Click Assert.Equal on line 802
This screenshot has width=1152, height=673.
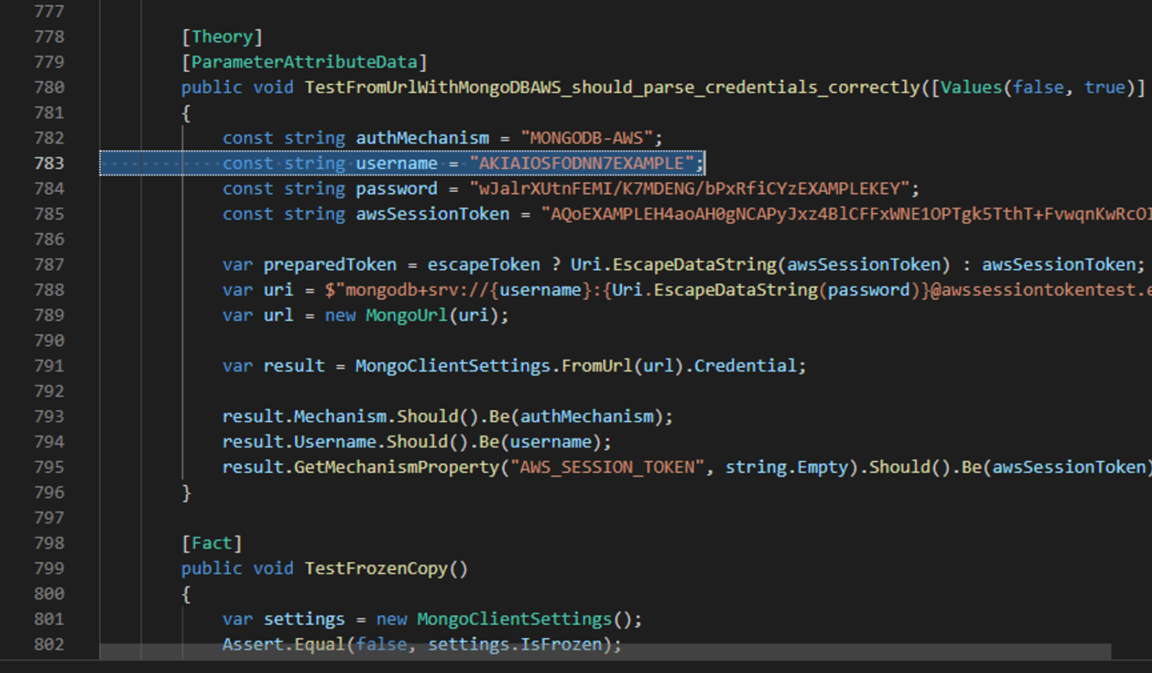284,644
